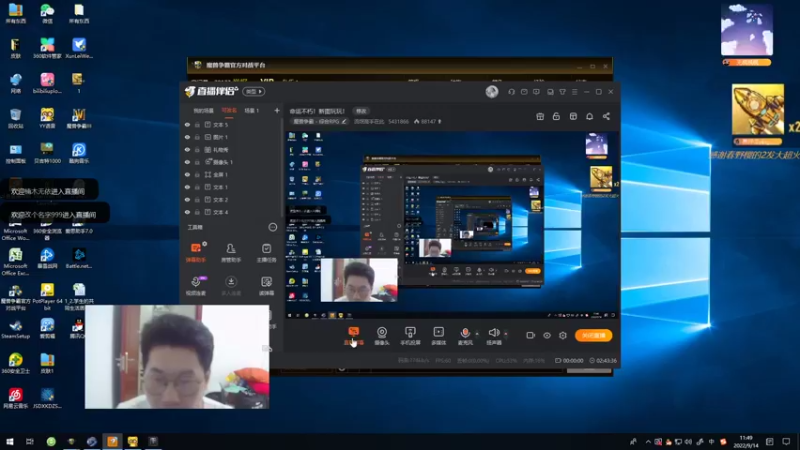The image size is (800, 450).
Task: Expand the mode pill next to the logo
Action: [254, 91]
